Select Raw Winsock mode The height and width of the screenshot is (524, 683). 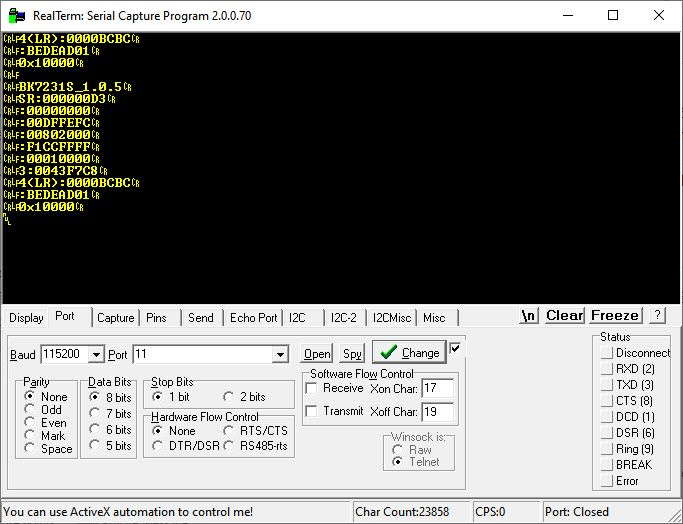(x=412, y=450)
